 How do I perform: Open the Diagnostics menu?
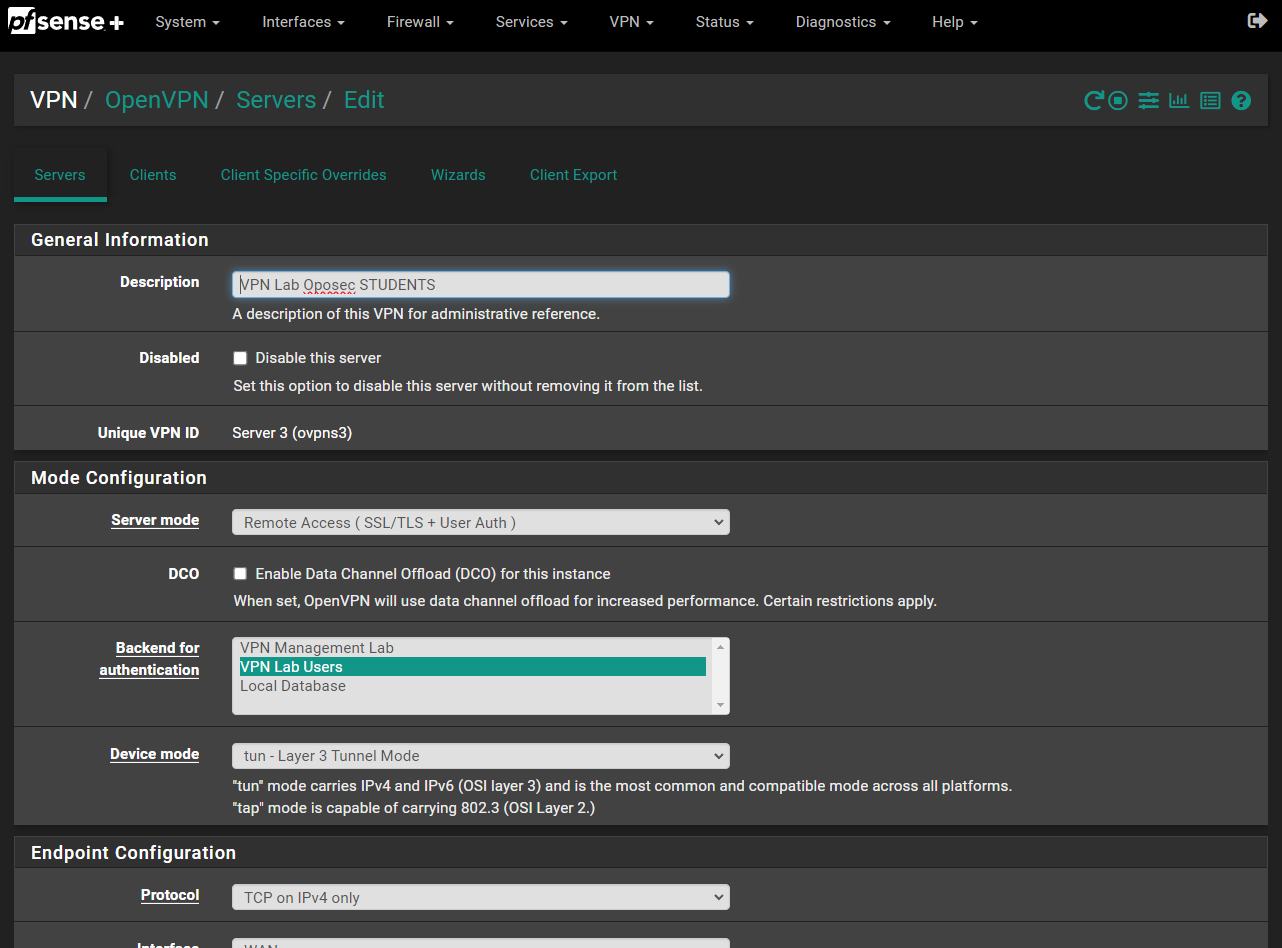(842, 22)
